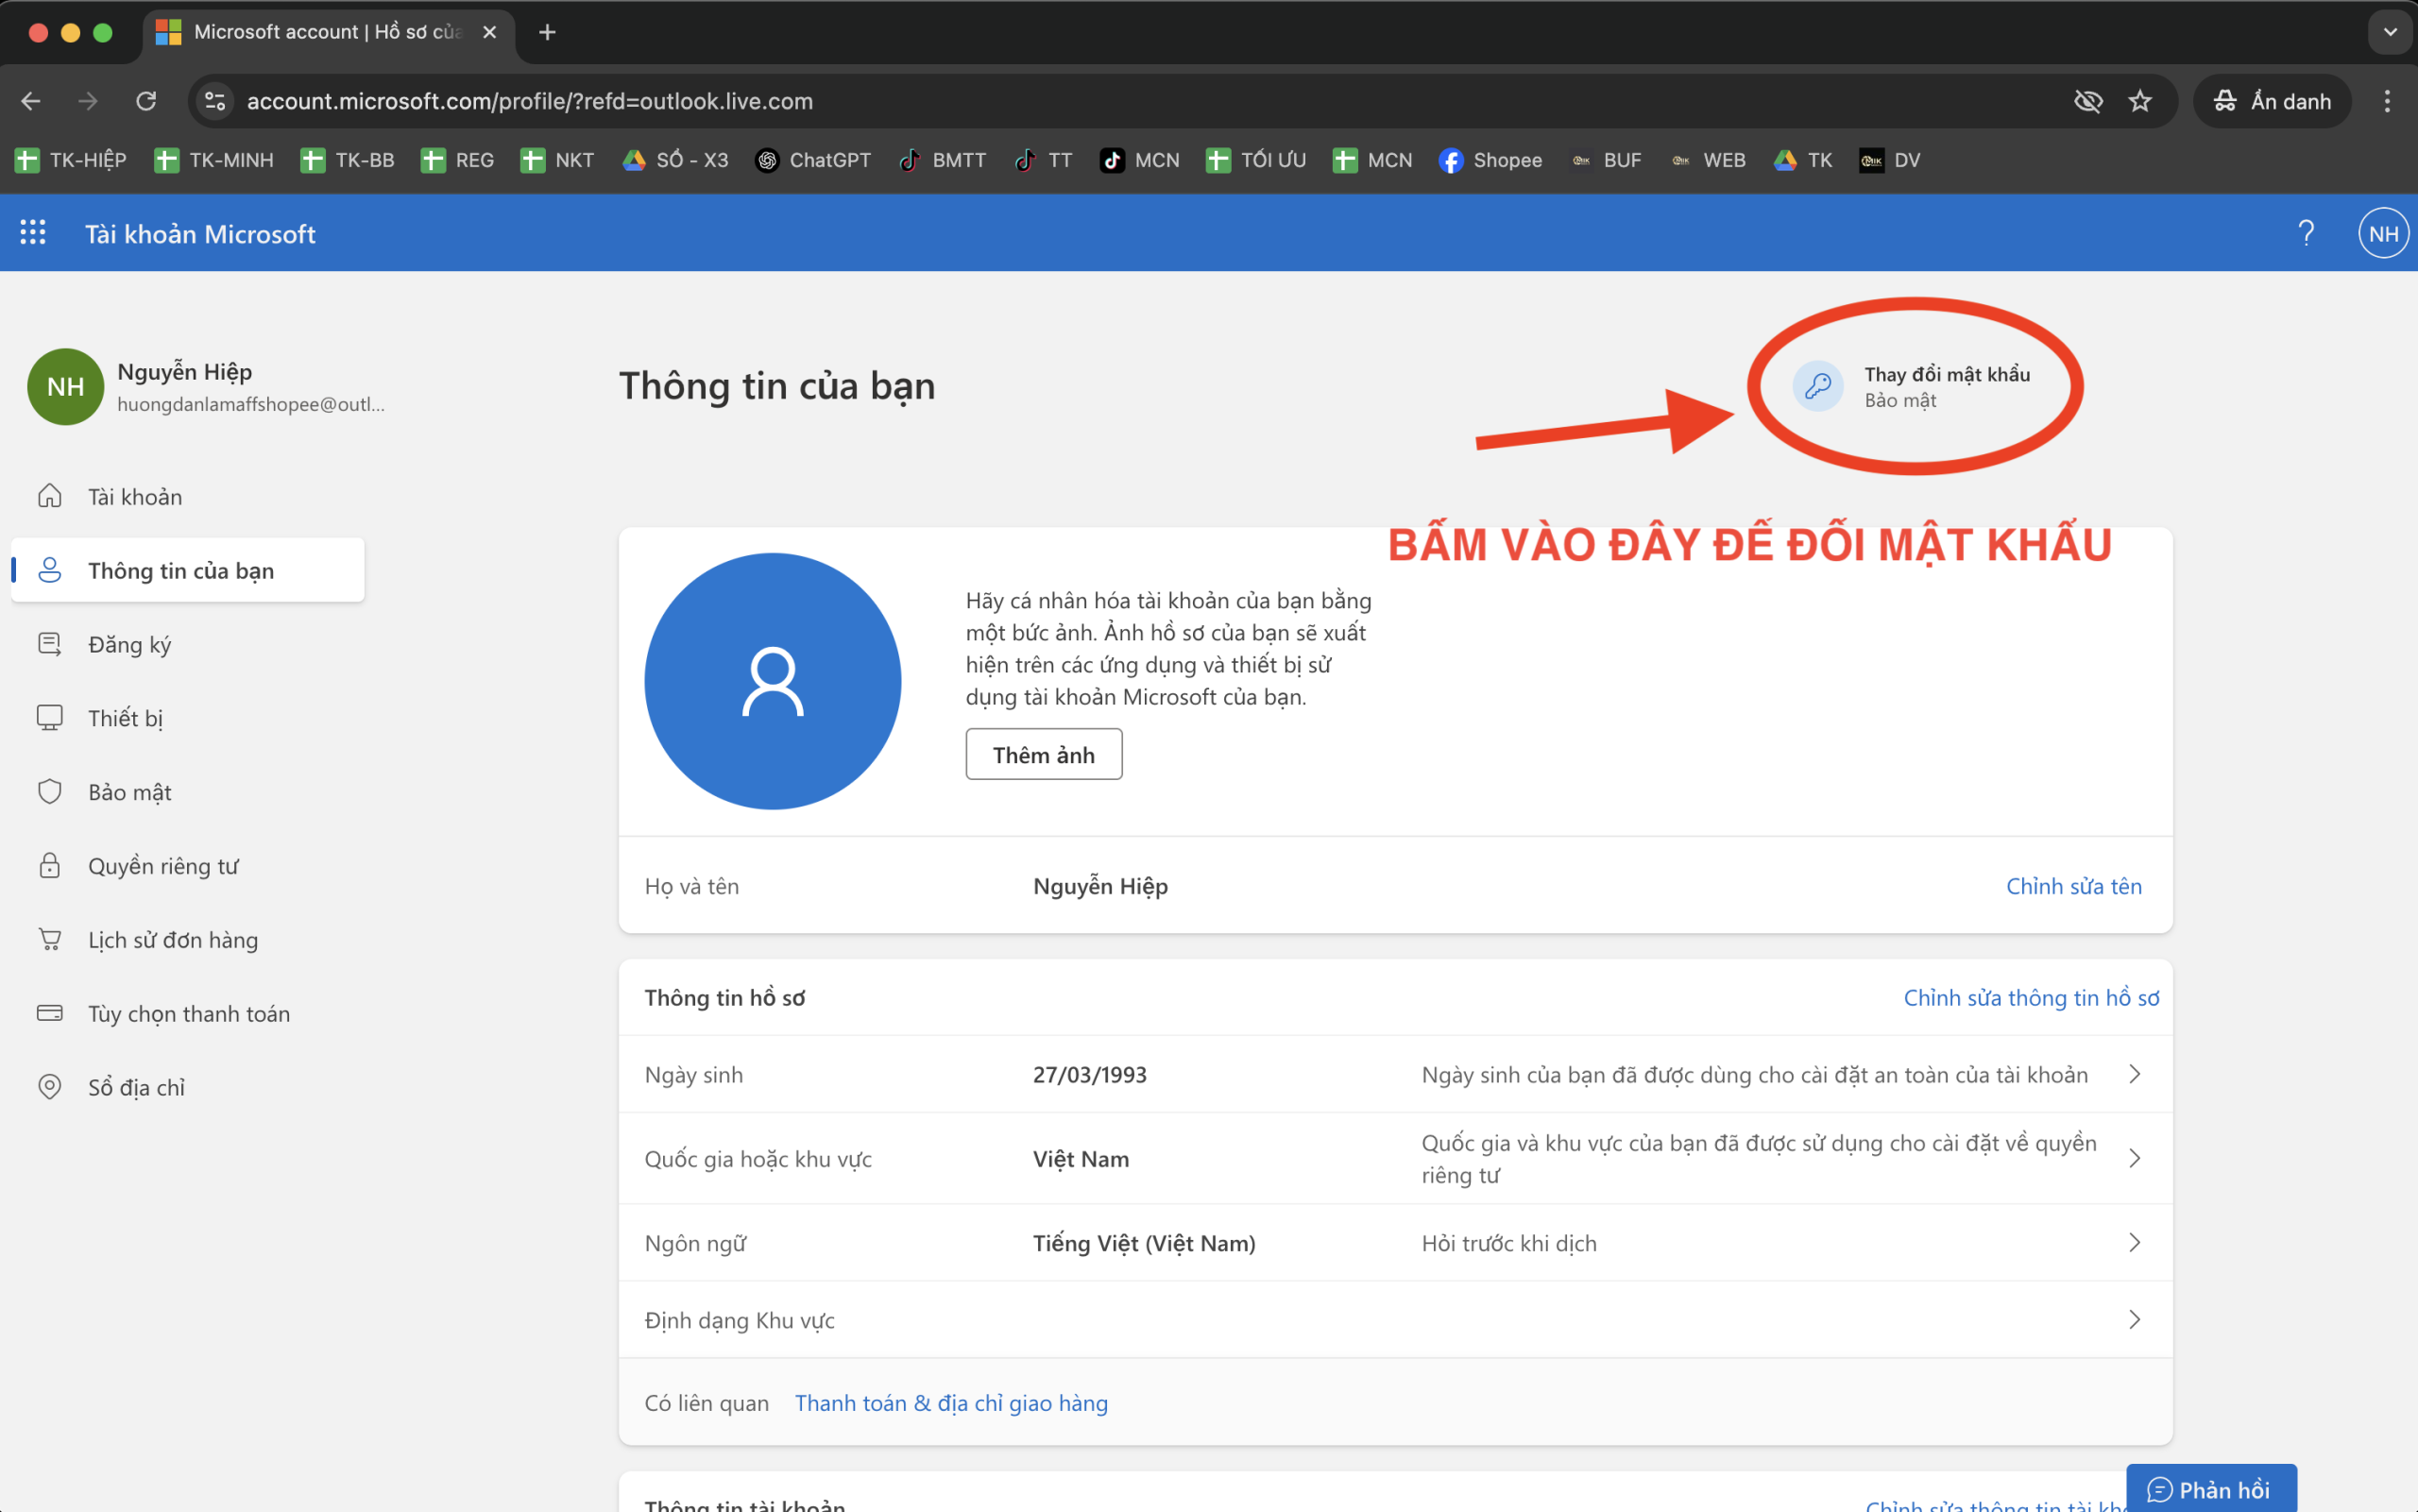Open Quyền riêng tư in sidebar

tap(188, 866)
